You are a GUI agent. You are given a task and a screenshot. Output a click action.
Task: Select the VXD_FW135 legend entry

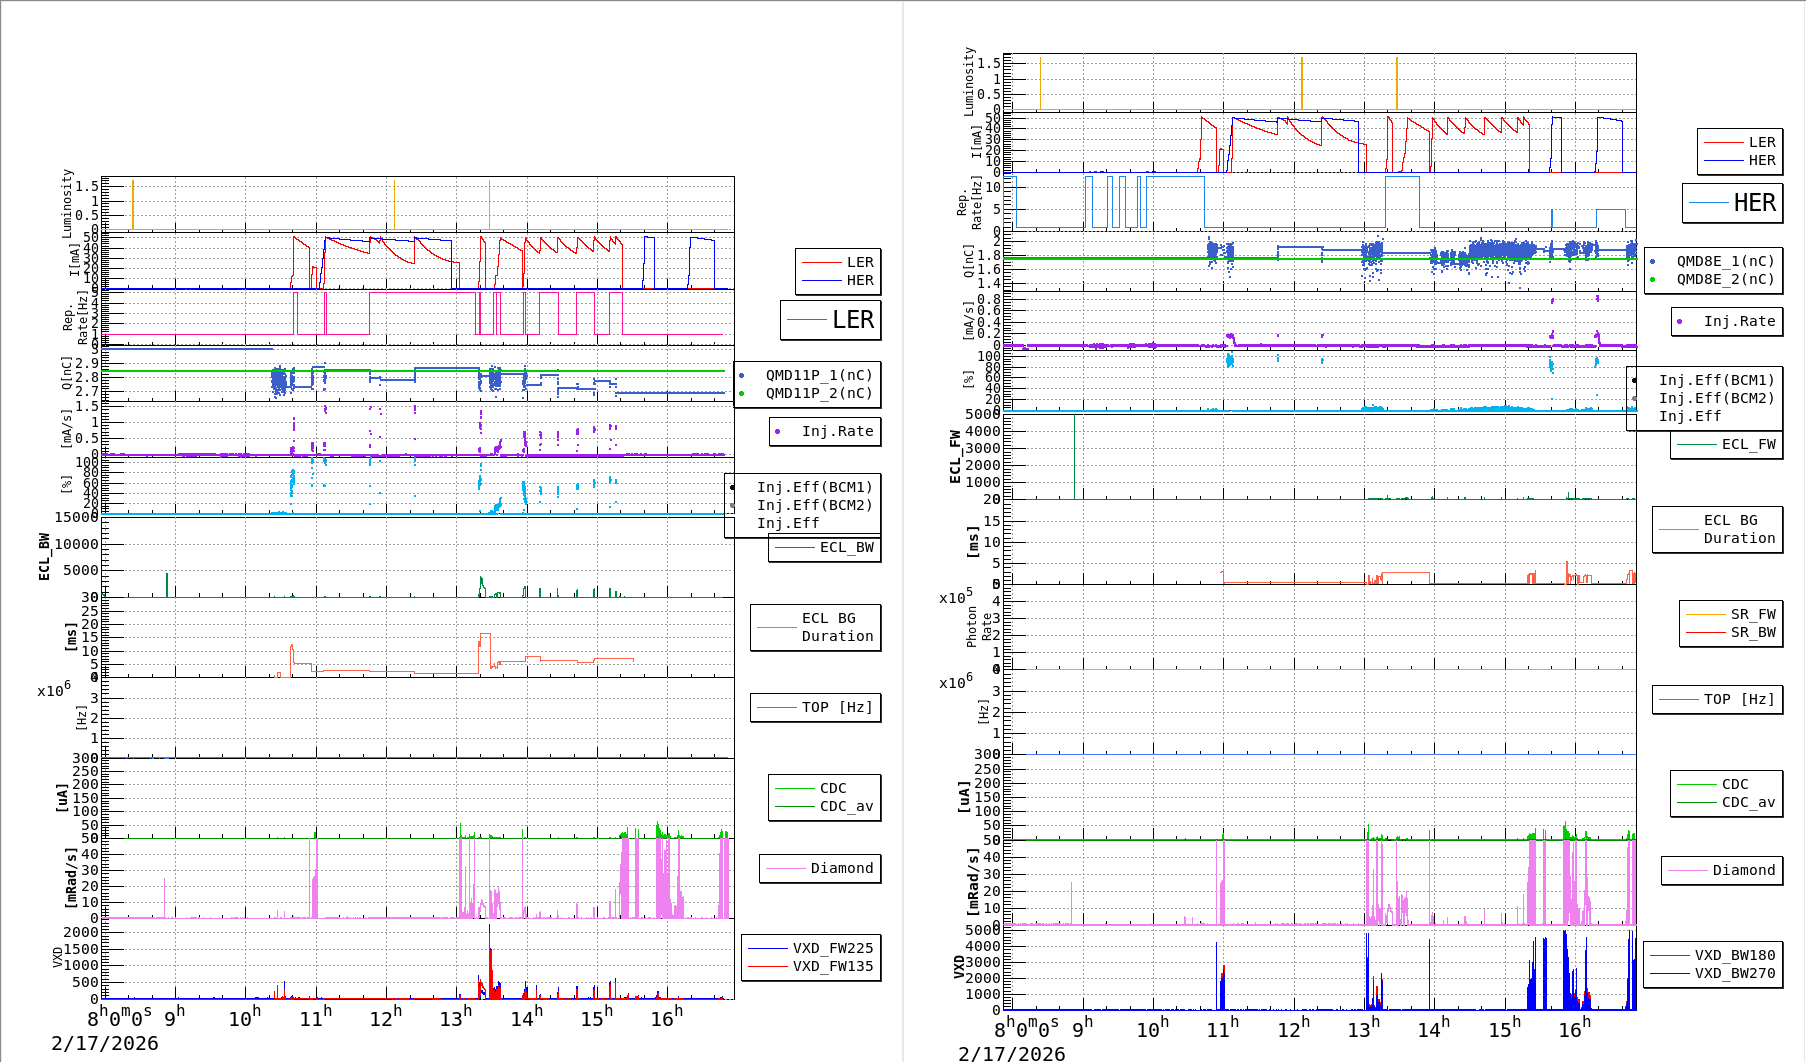tap(831, 966)
